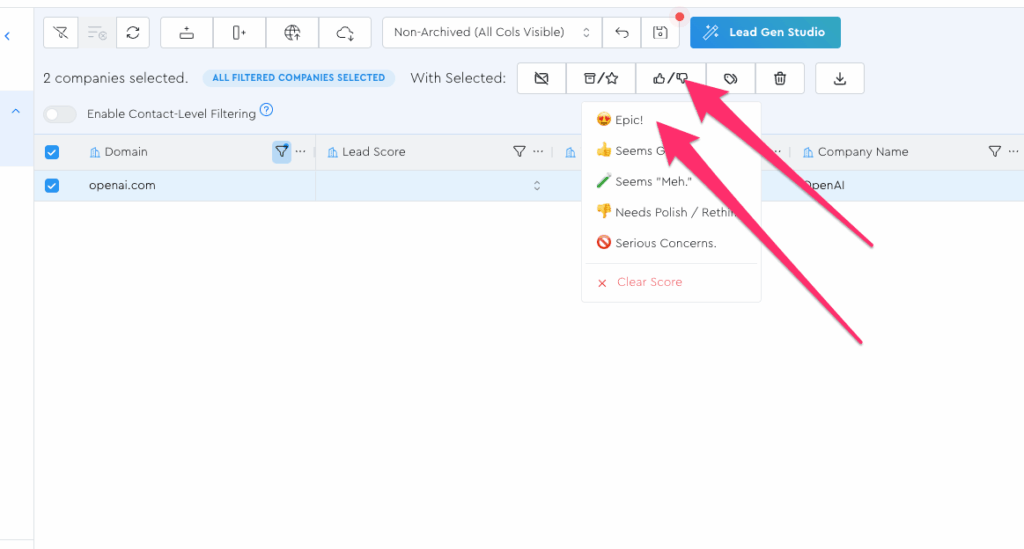The width and height of the screenshot is (1024, 549).
Task: Click the cloud sync icon
Action: coord(345,33)
